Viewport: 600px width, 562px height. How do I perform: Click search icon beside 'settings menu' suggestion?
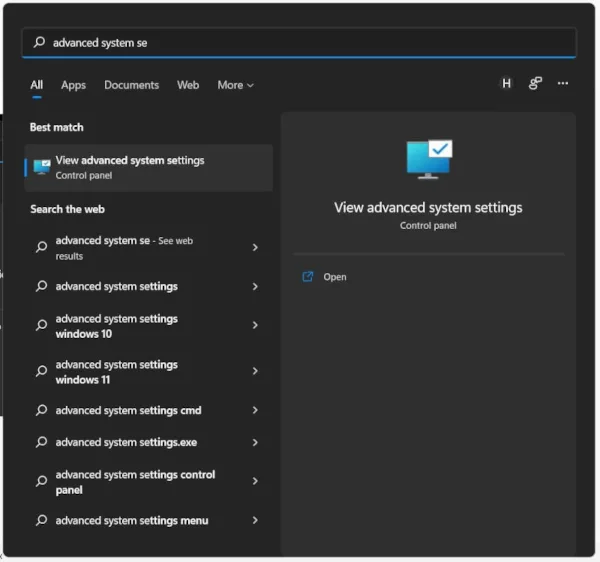(41, 520)
